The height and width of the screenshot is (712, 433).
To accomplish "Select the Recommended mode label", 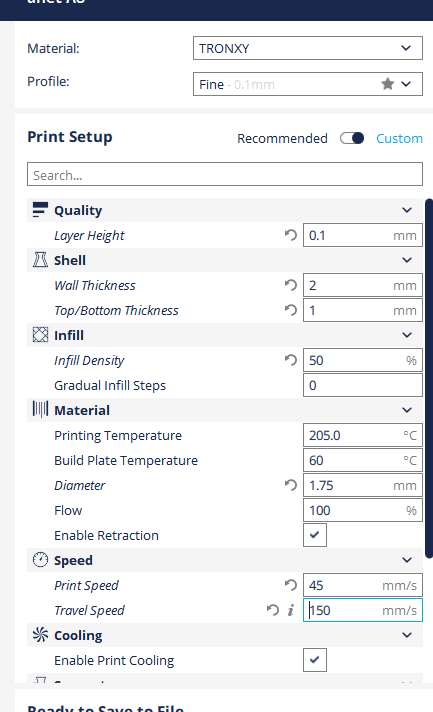I will point(282,138).
